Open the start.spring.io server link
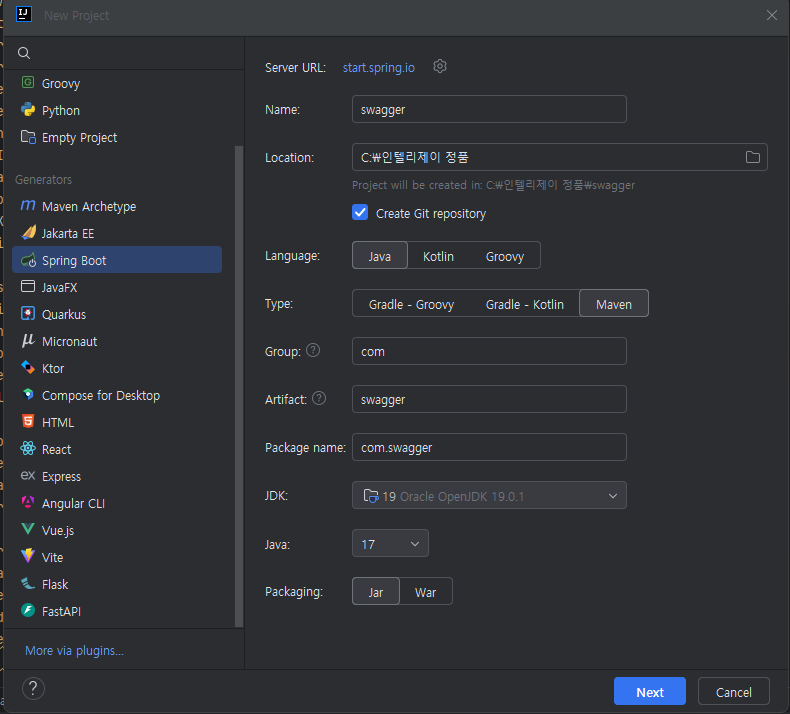Screen dimensions: 790x714 tap(378, 68)
